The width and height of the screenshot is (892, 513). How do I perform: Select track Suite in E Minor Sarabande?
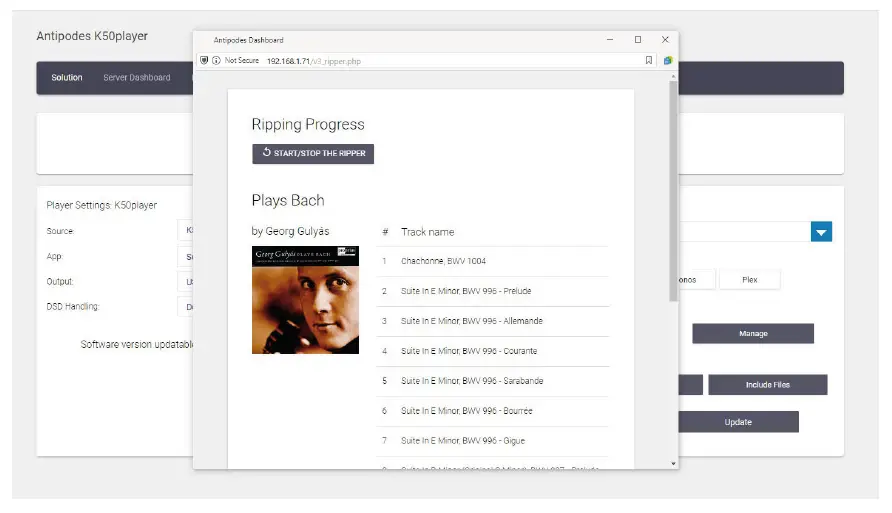click(x=493, y=381)
